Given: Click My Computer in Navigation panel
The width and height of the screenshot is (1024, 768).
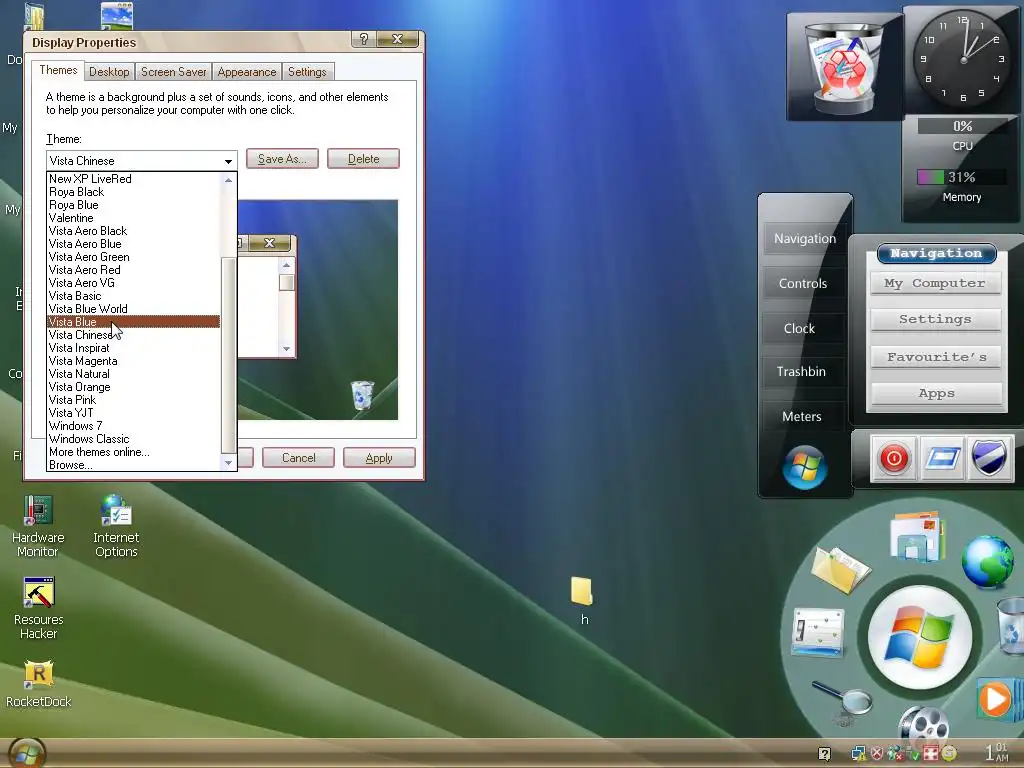Looking at the screenshot, I should 935,283.
